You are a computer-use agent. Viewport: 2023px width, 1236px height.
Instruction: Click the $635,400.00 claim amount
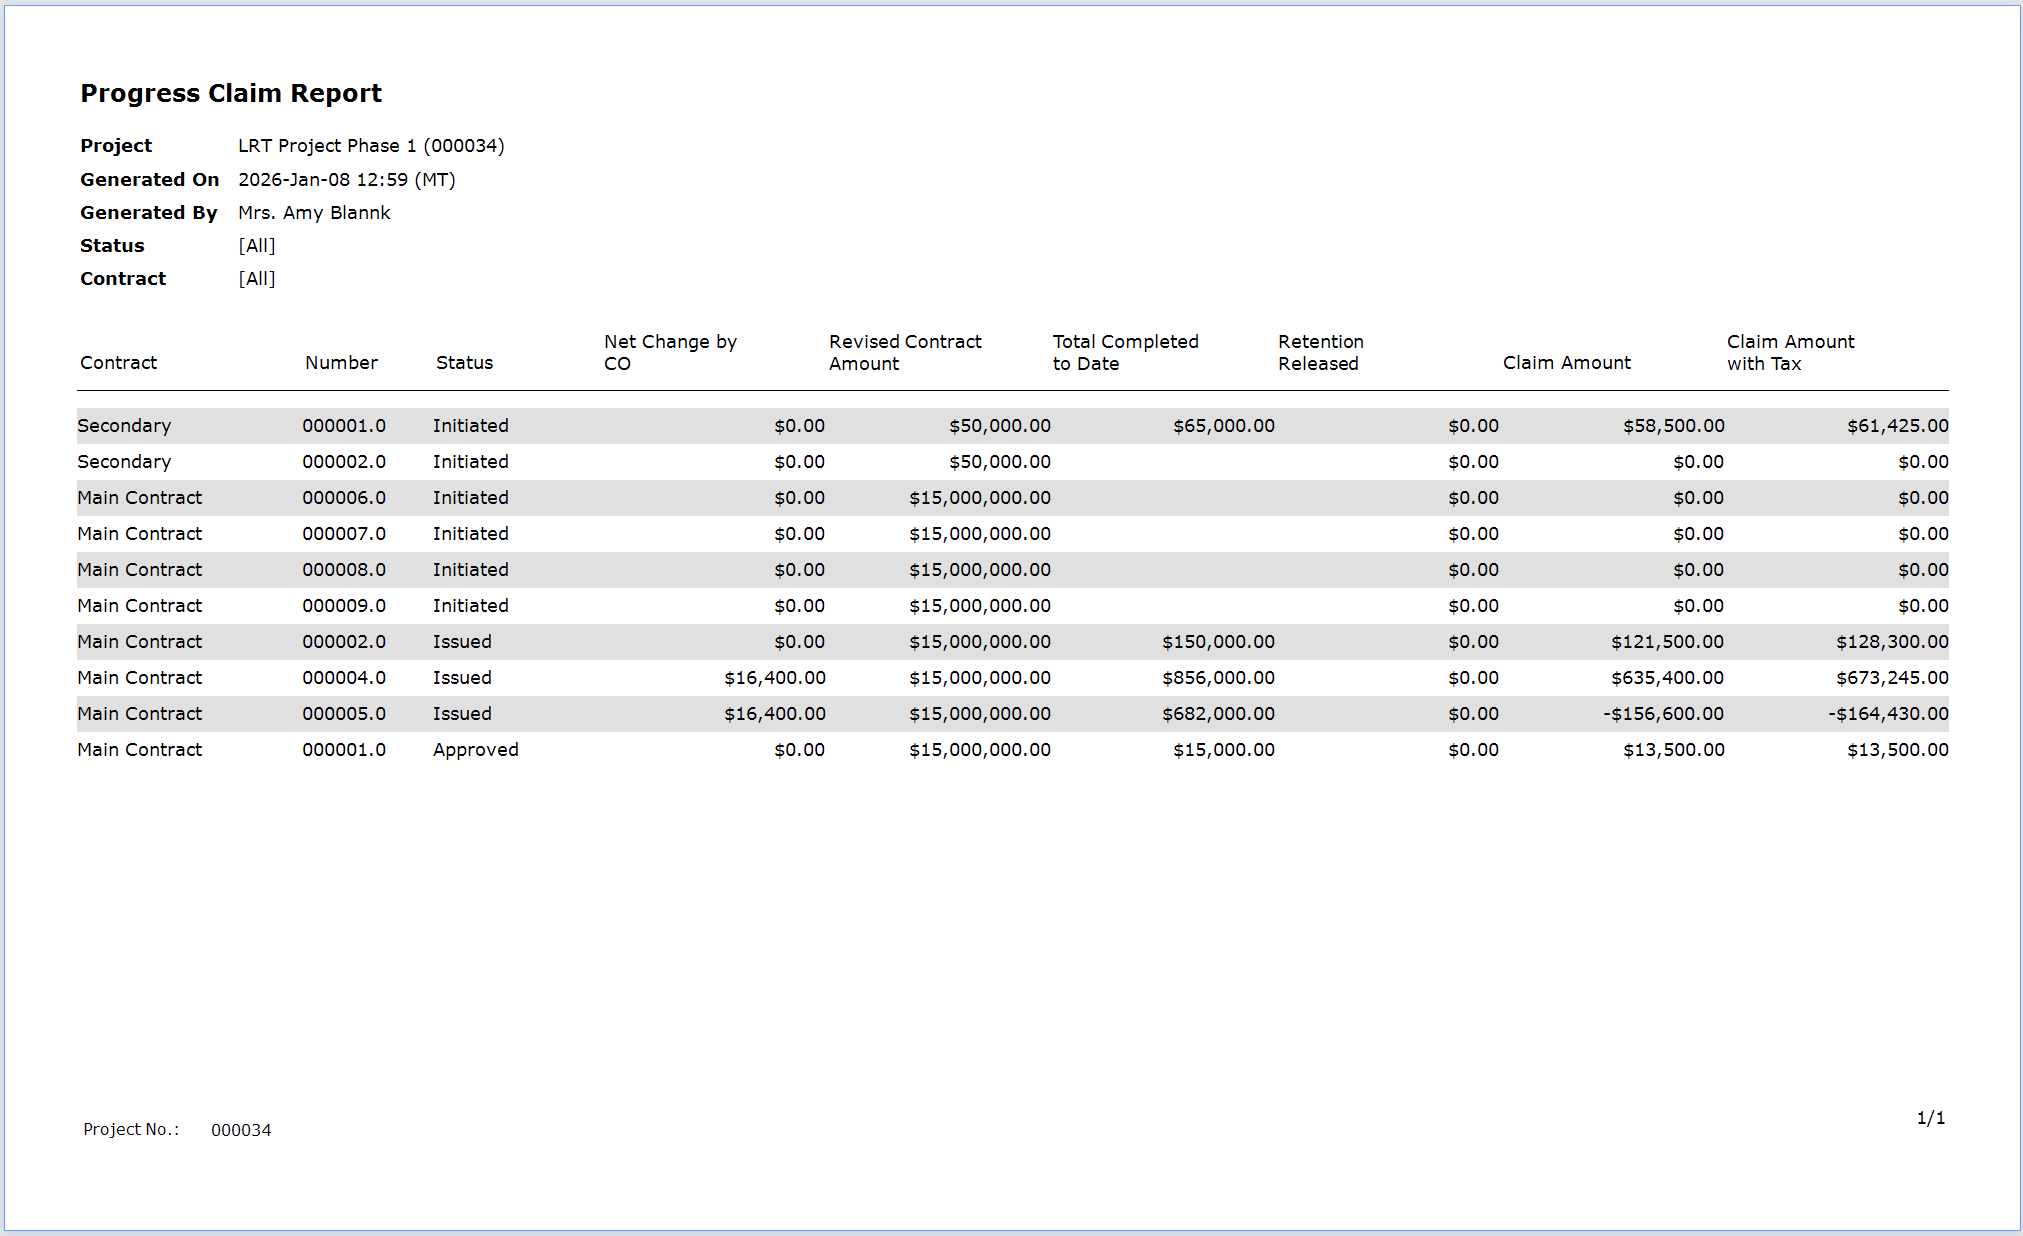pos(1667,678)
